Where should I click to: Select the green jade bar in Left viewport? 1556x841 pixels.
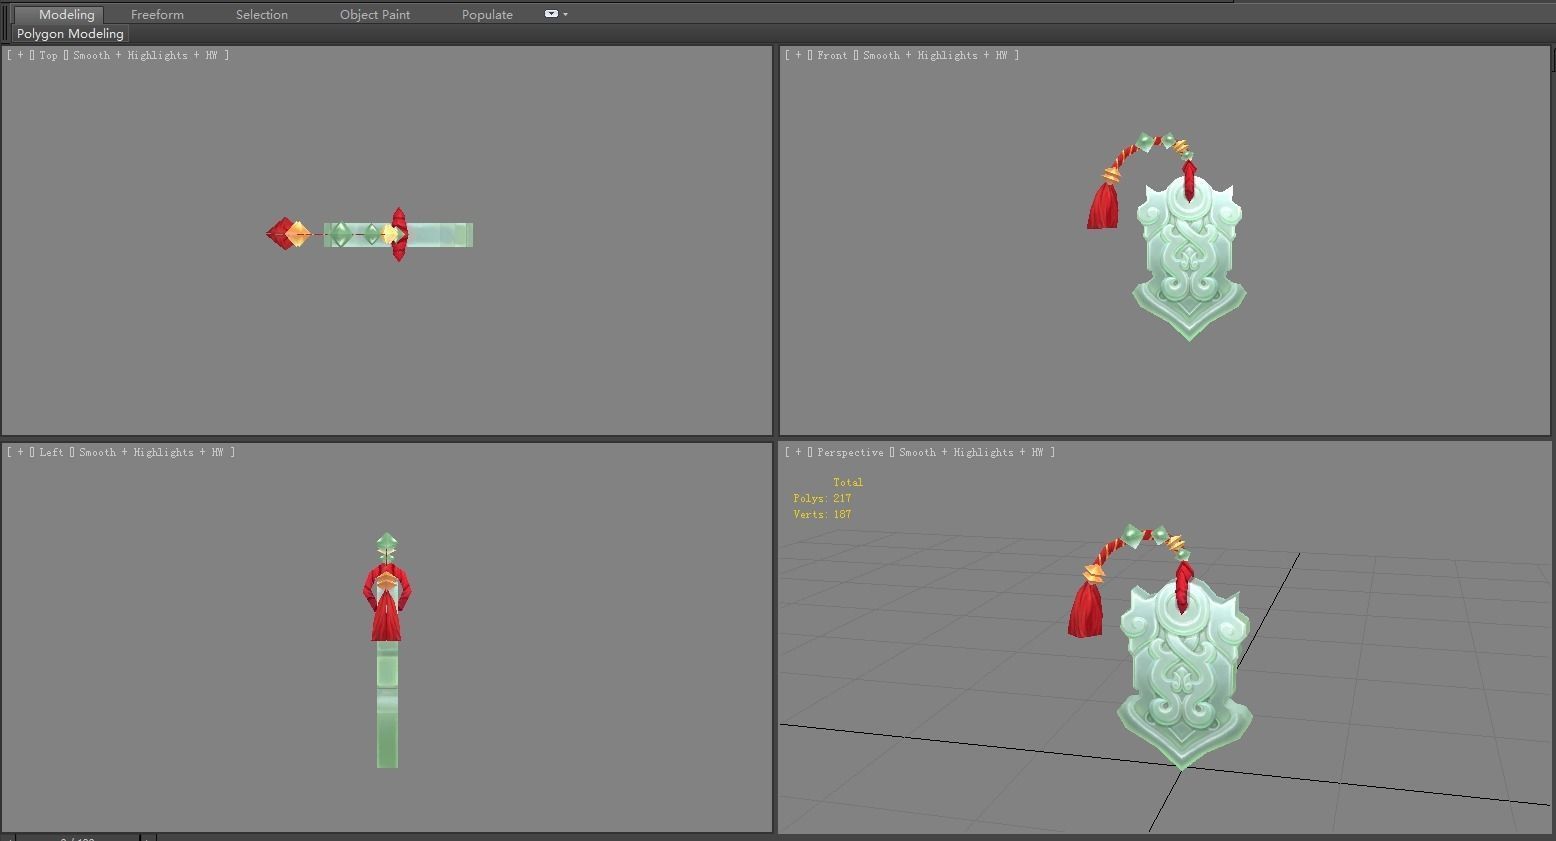click(387, 705)
